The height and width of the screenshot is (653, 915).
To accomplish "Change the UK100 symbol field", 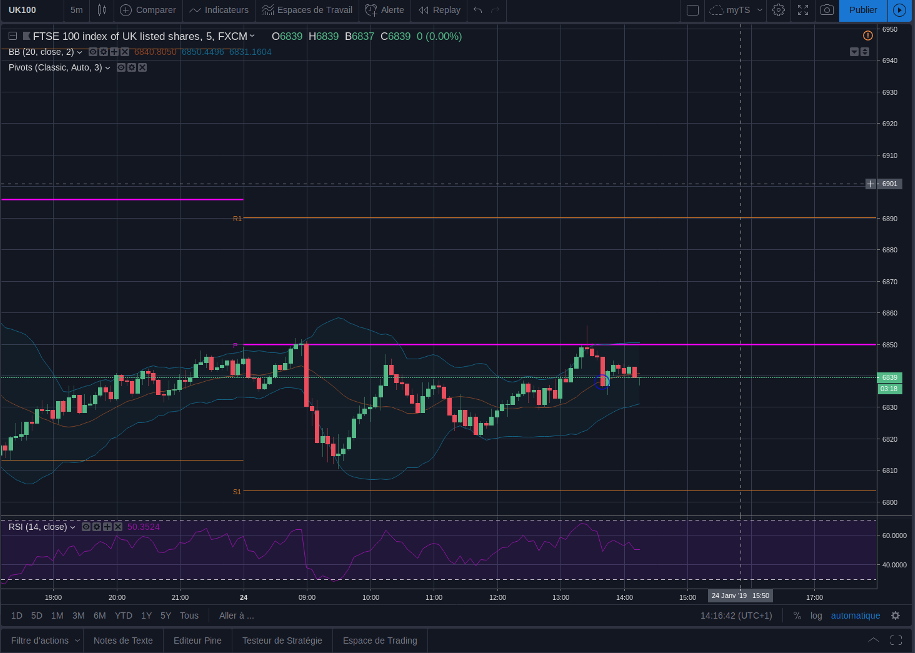I will click(x=22, y=10).
